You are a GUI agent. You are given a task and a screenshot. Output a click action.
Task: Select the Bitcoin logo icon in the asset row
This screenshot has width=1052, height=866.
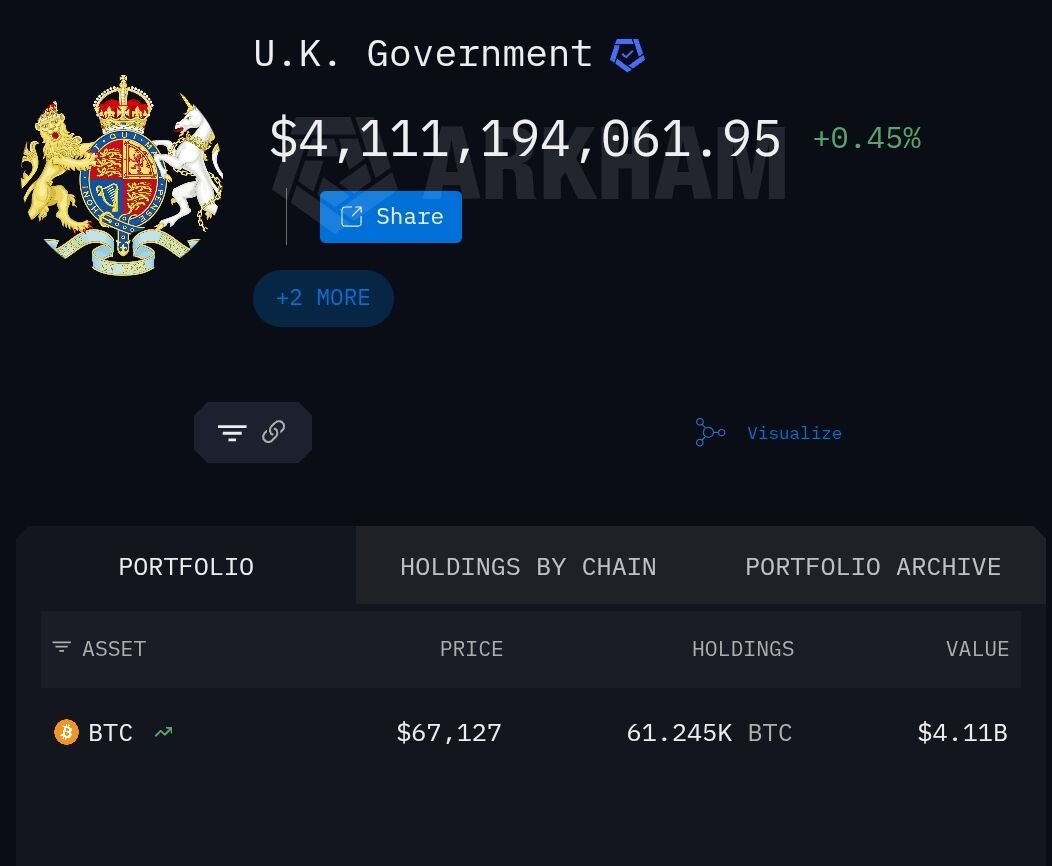pyautogui.click(x=66, y=732)
